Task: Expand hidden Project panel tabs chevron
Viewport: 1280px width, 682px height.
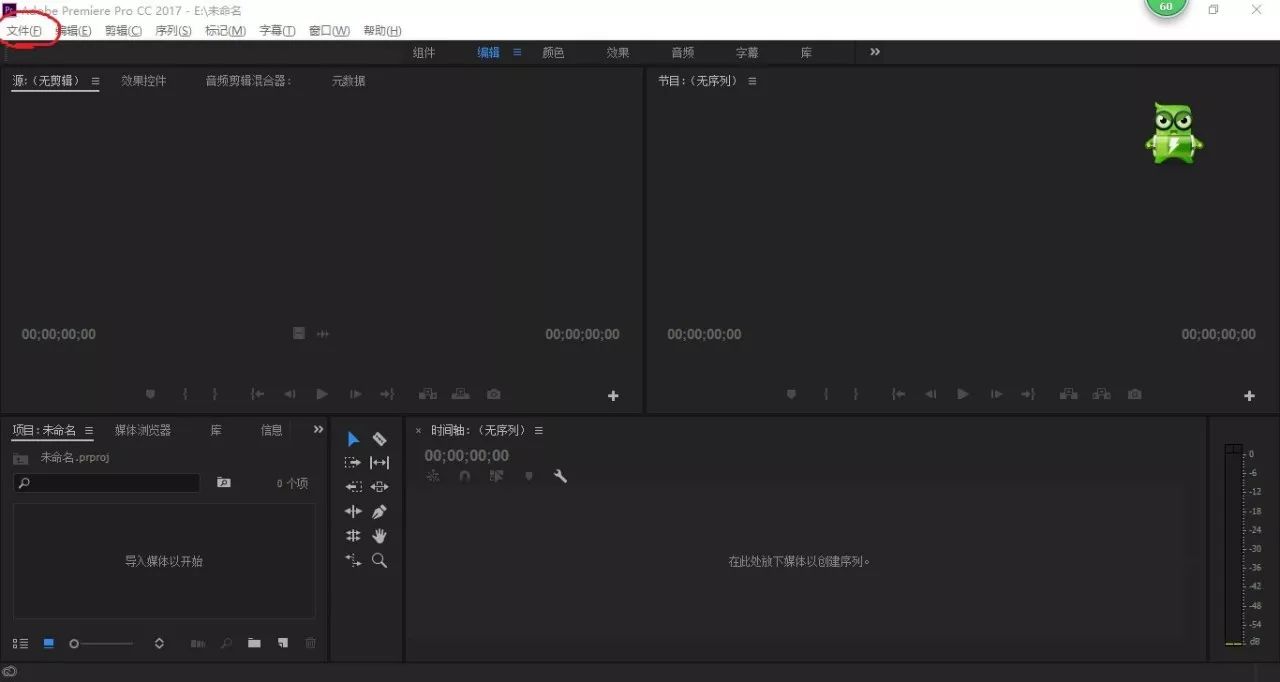Action: 319,429
